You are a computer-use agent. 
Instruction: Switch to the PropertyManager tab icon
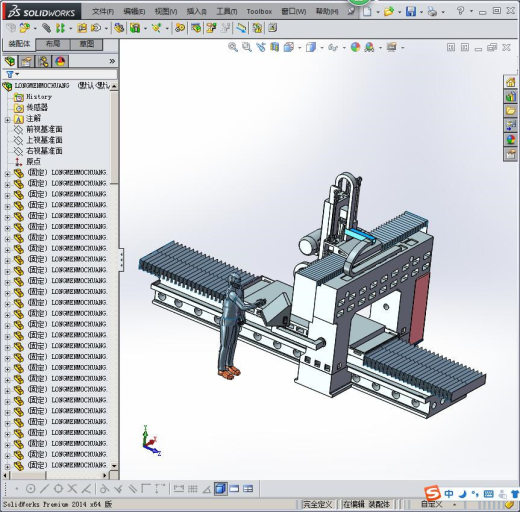[27, 61]
